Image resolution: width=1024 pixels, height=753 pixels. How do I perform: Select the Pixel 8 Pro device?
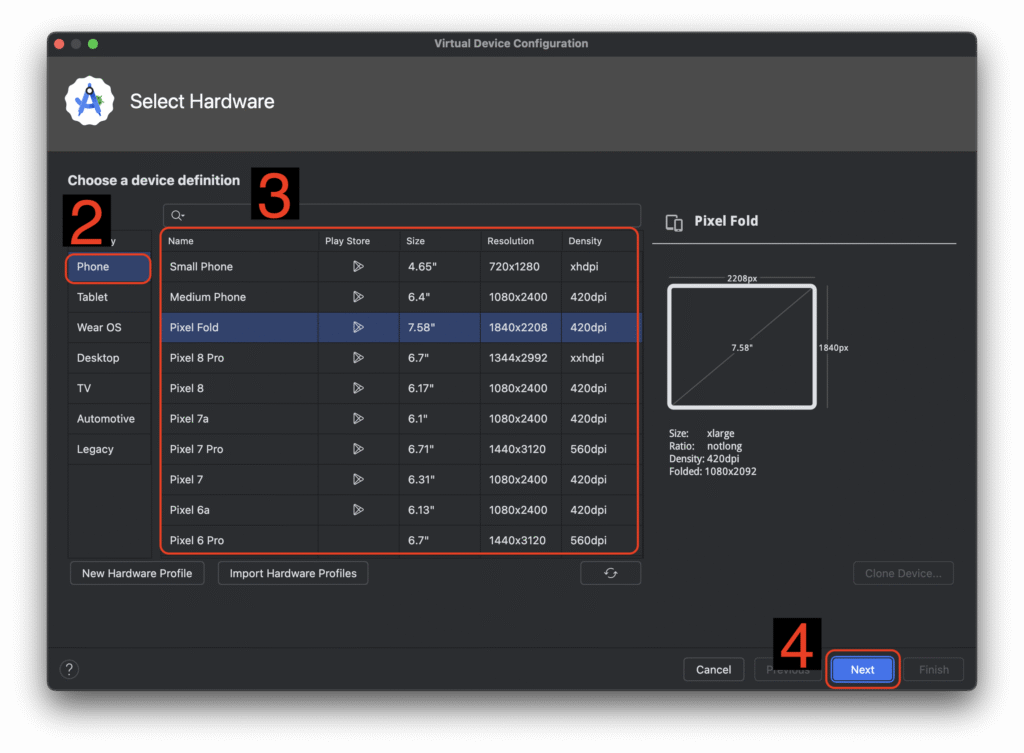coord(197,358)
